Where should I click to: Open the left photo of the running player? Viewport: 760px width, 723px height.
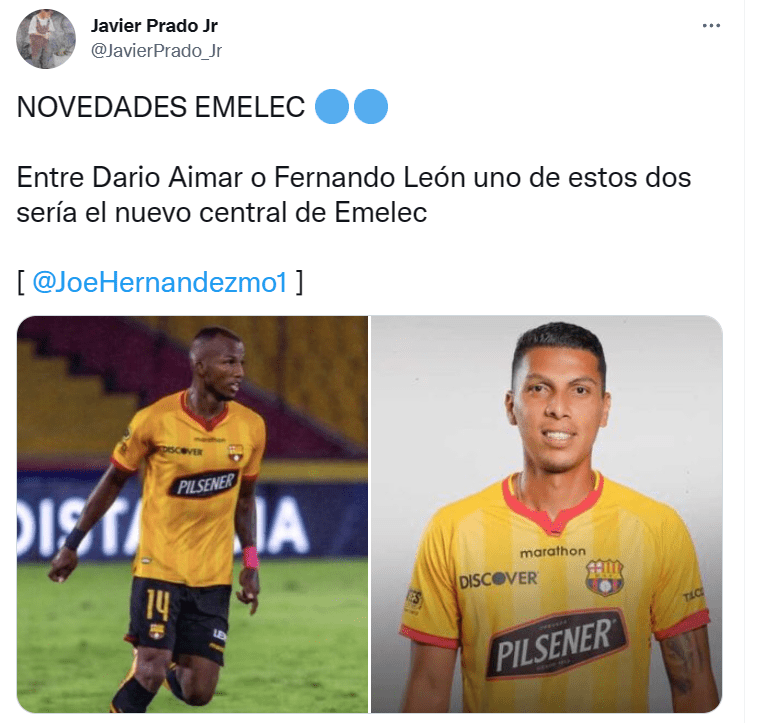[192, 514]
